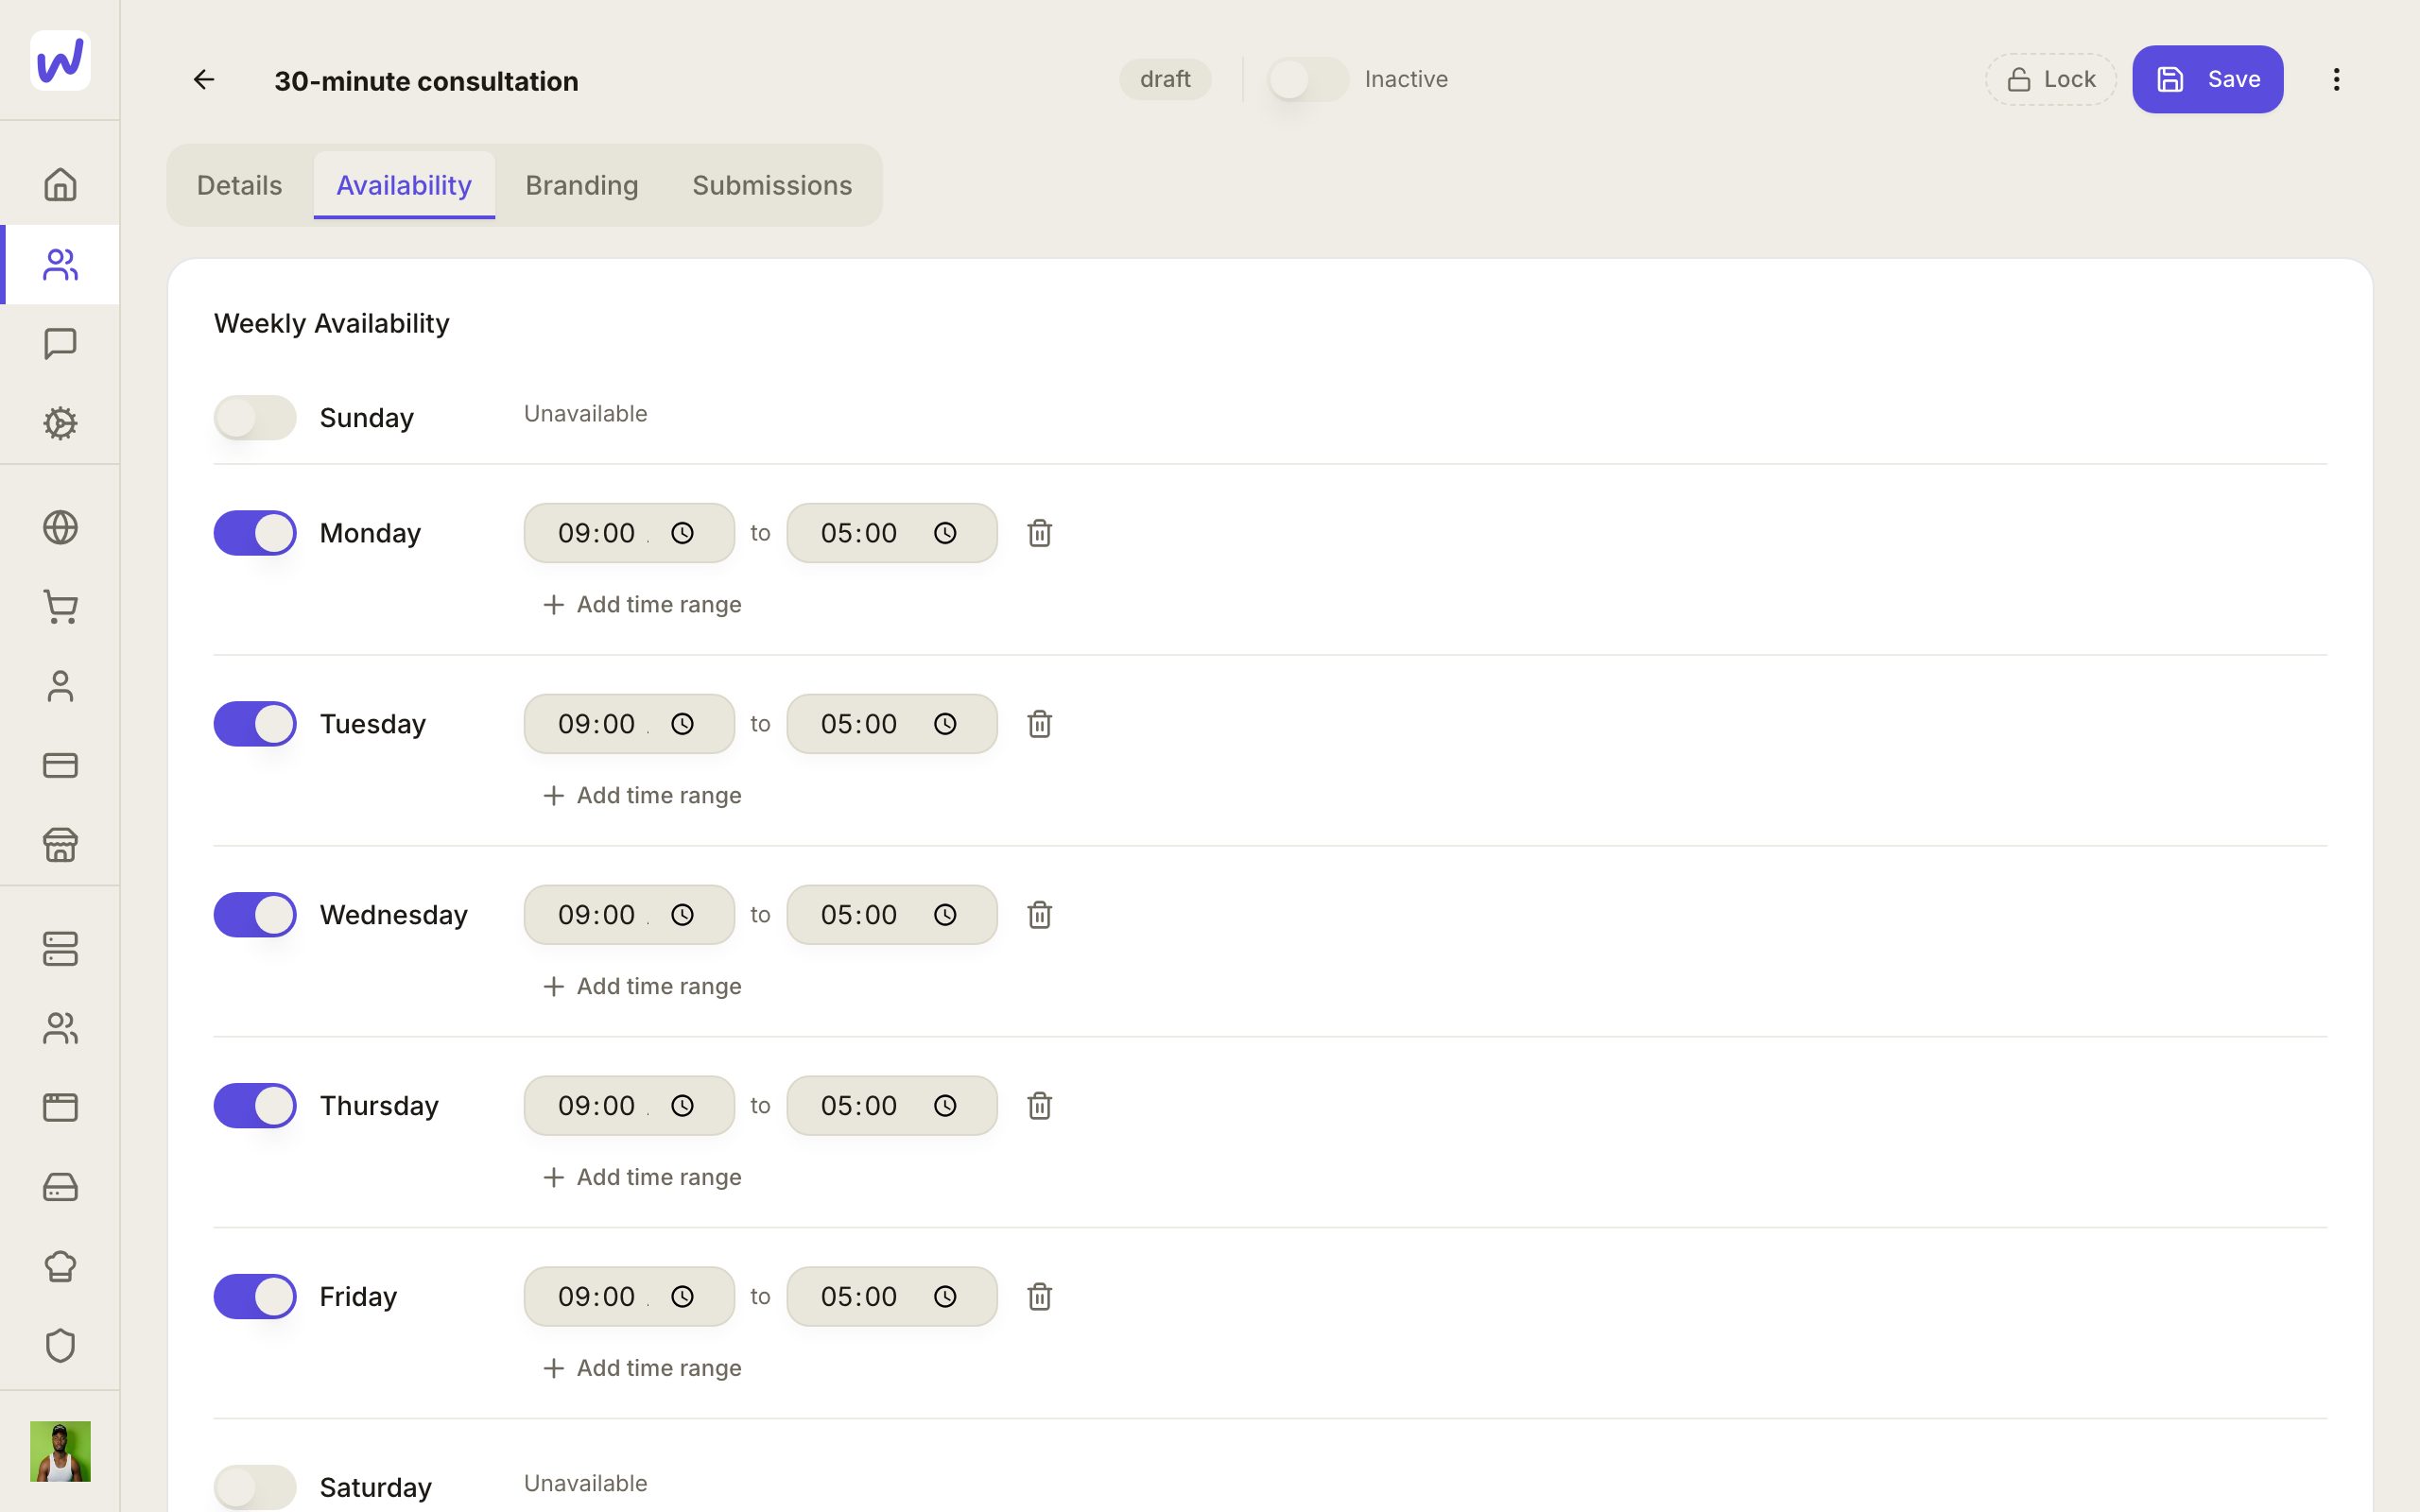Screen dimensions: 2420x1512
Task: Open the chef hat sidebar icon
Action: [x=60, y=1266]
